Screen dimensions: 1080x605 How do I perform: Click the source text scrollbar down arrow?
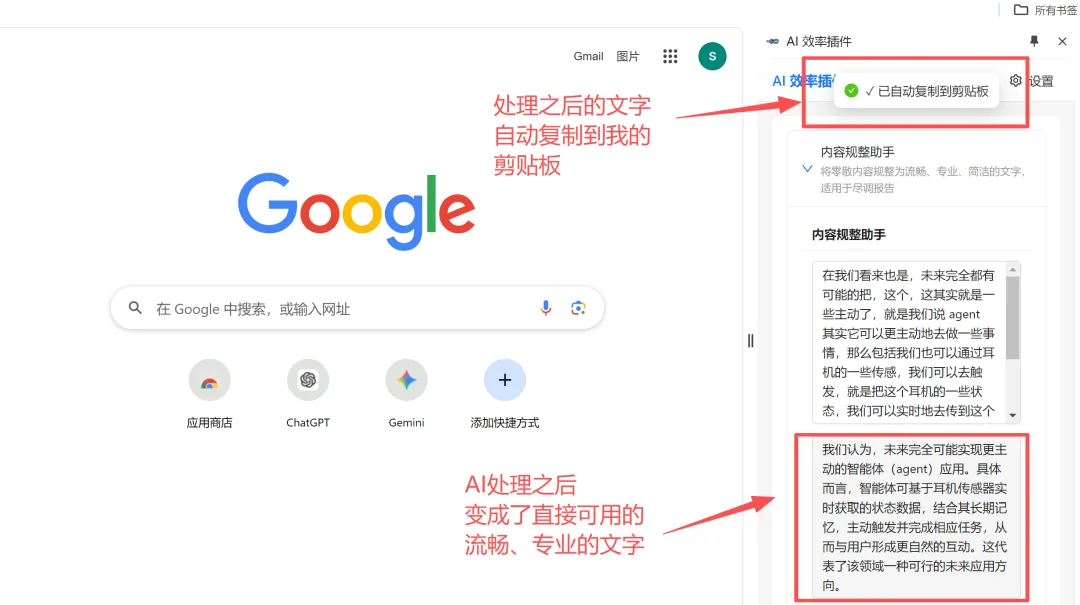[x=1012, y=415]
